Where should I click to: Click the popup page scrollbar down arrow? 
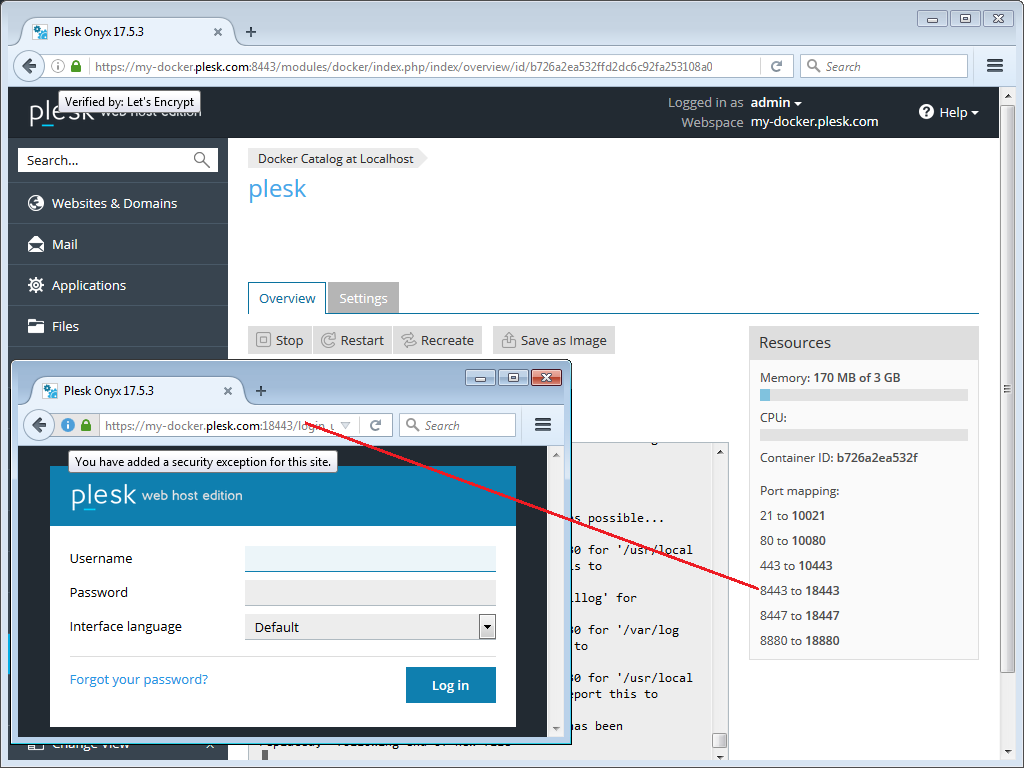pyautogui.click(x=556, y=728)
